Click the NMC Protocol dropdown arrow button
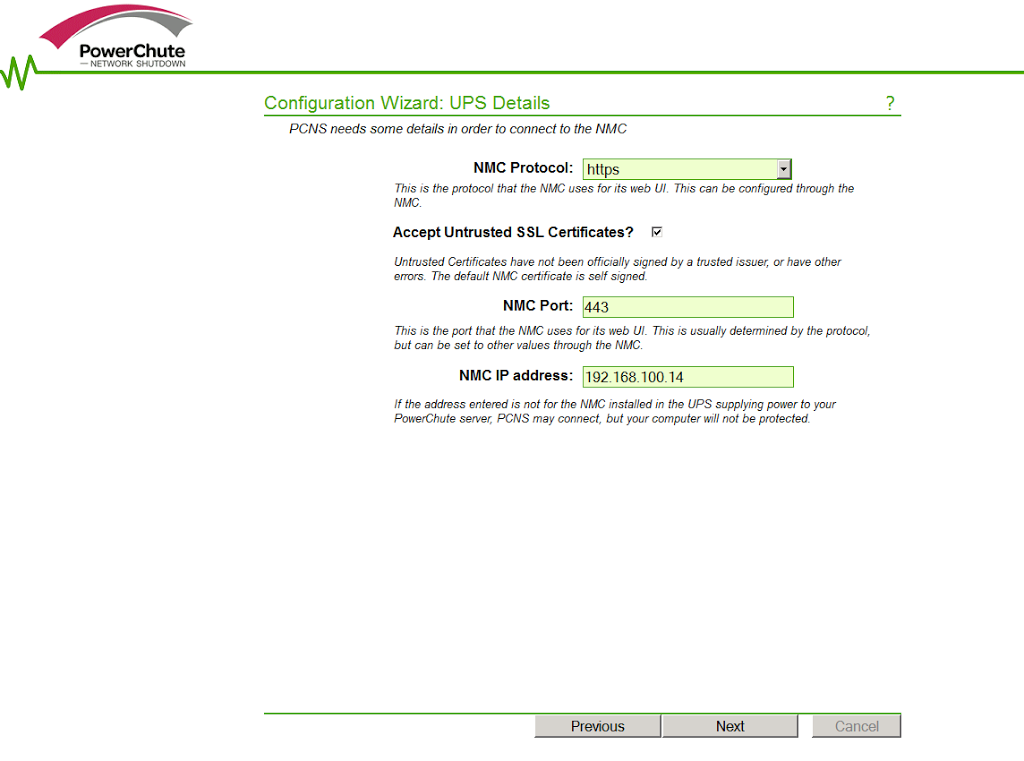The height and width of the screenshot is (761, 1024). pos(784,170)
